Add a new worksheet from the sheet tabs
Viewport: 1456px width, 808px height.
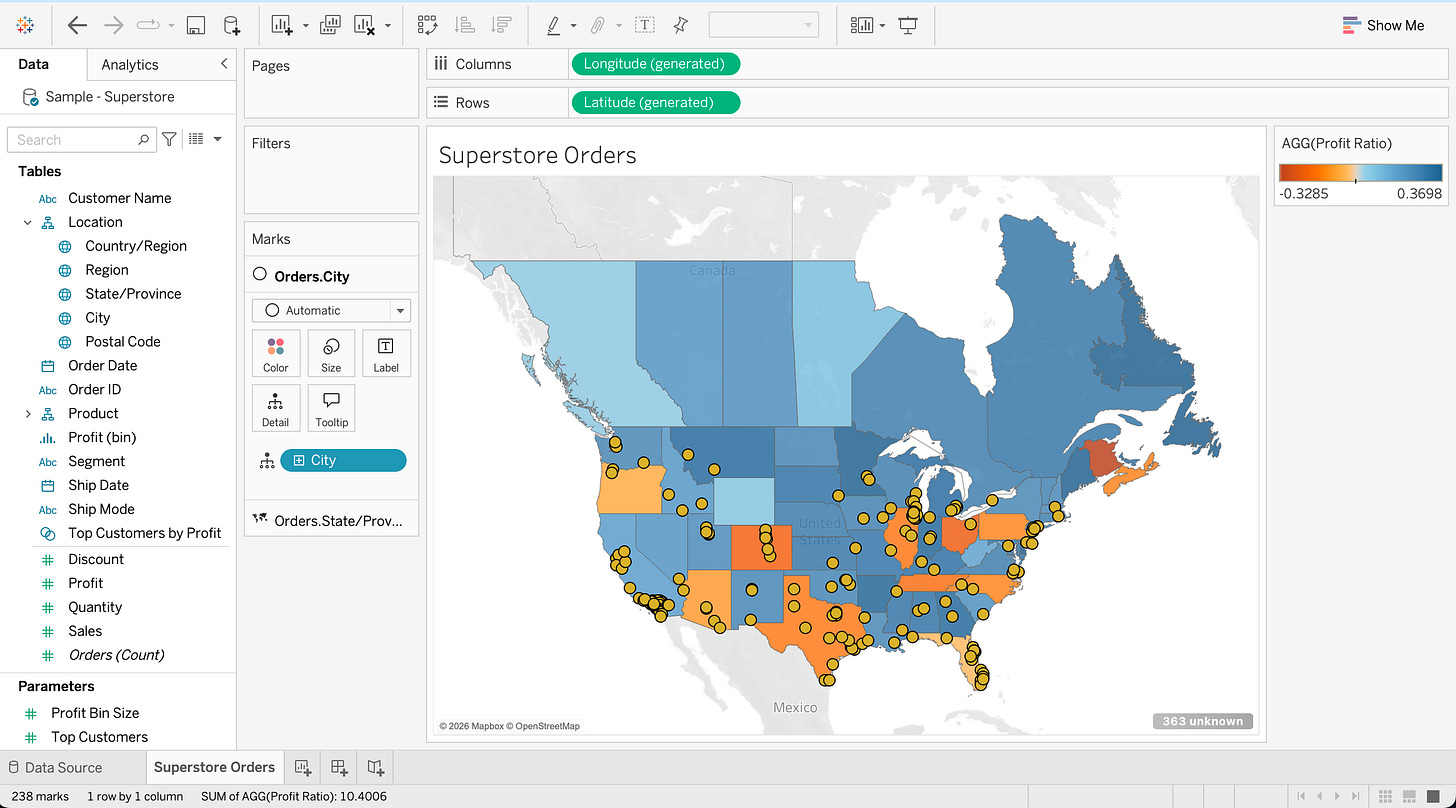(x=302, y=768)
